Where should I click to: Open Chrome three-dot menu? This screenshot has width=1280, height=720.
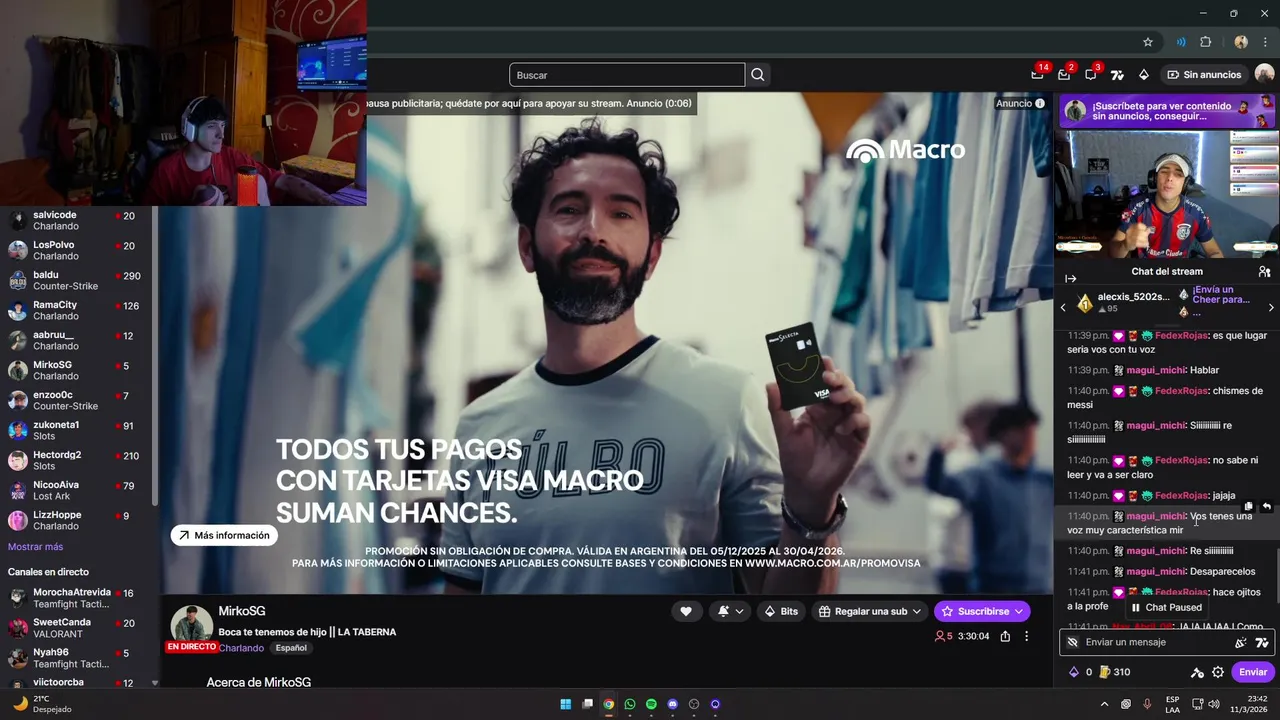pyautogui.click(x=1265, y=42)
